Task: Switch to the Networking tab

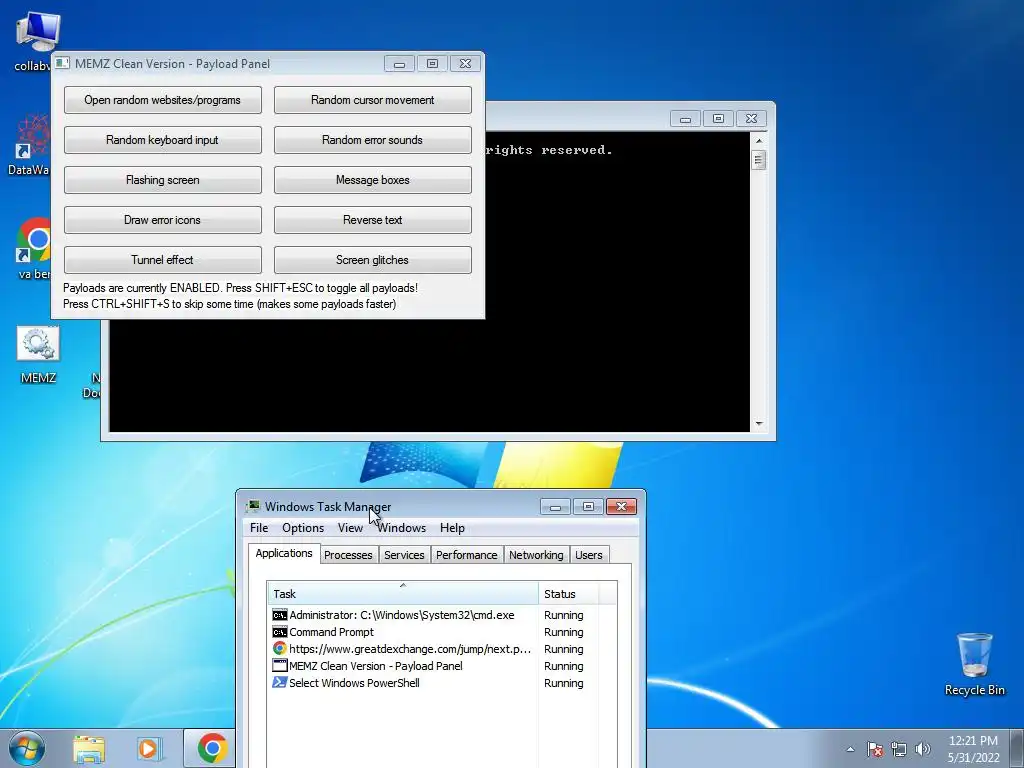Action: point(536,554)
